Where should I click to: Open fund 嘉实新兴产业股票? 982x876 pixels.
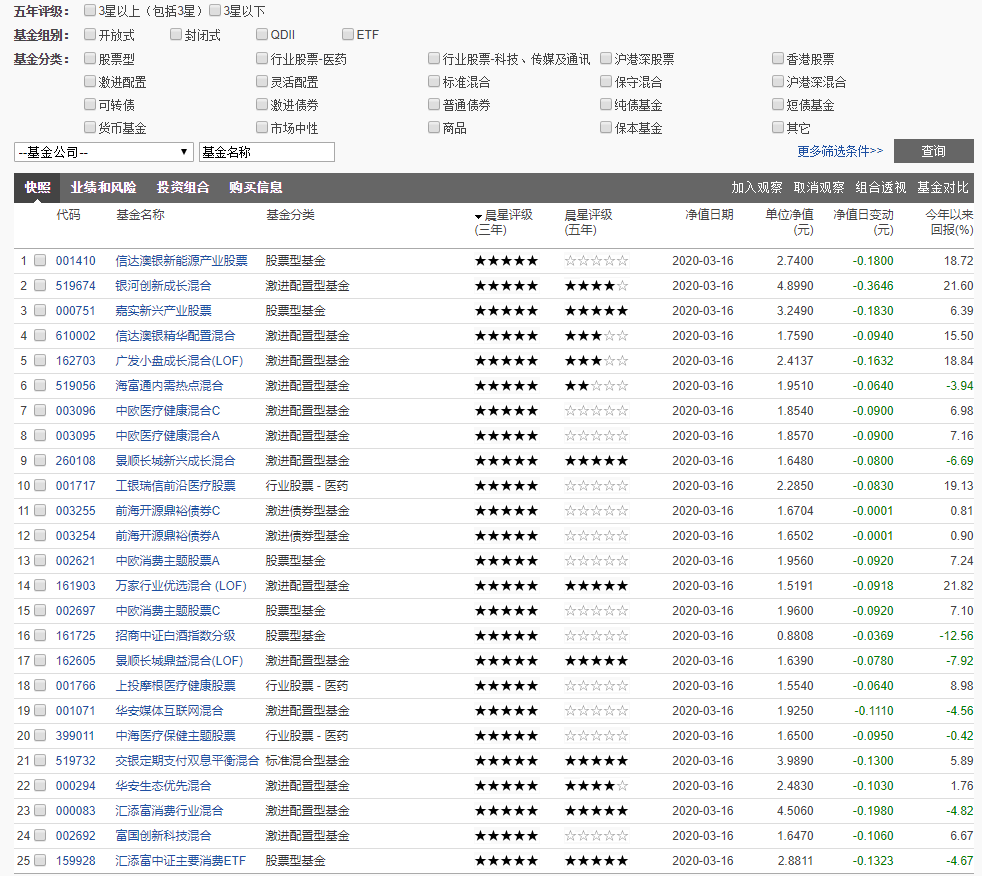coord(163,311)
